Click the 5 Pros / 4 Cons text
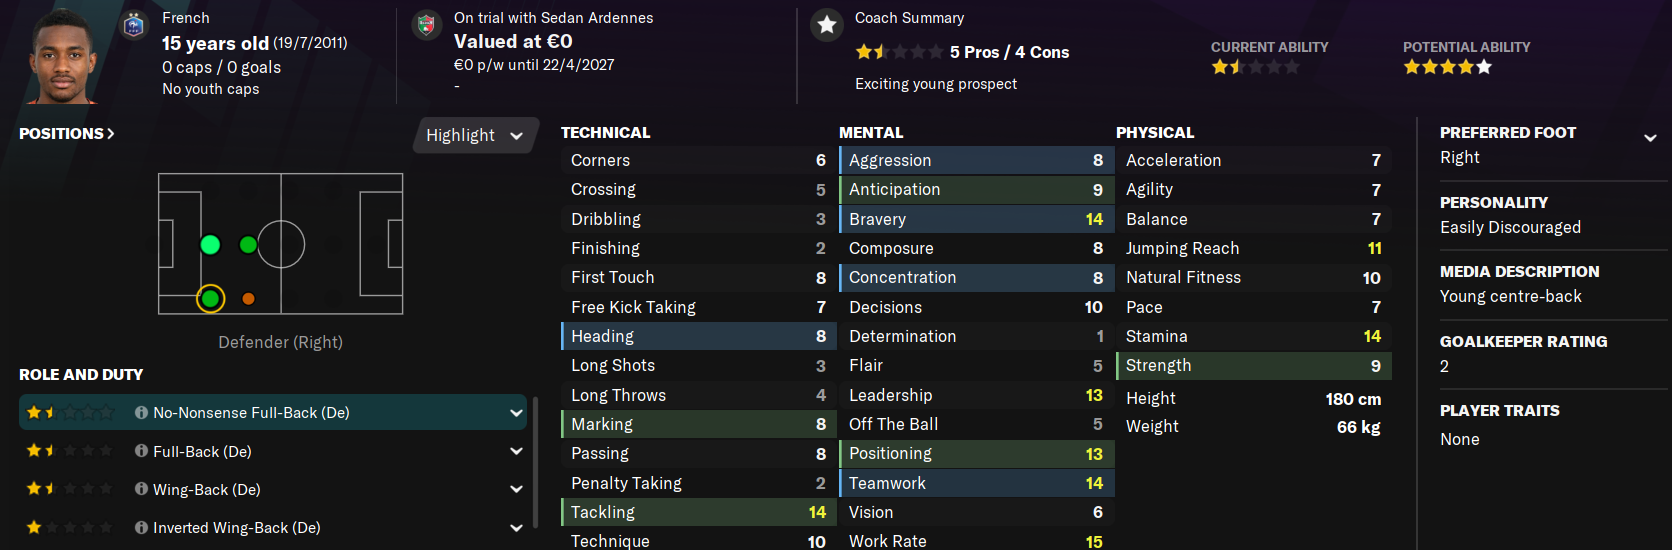Image resolution: width=1672 pixels, height=550 pixels. coord(1009,52)
